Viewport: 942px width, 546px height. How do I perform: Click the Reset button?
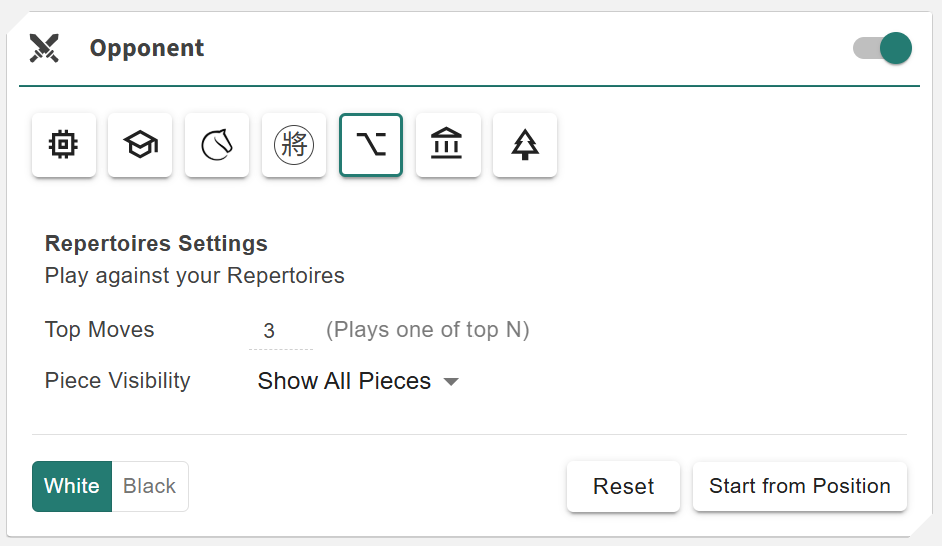[623, 486]
